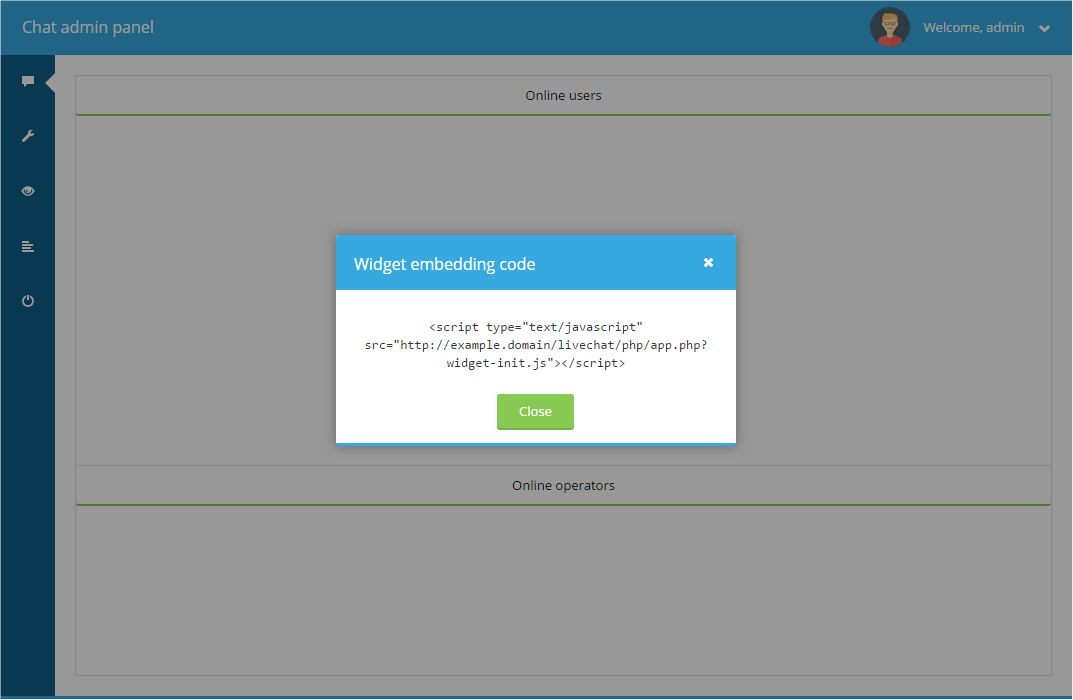
Task: Select the widget embedding script code
Action: point(536,345)
